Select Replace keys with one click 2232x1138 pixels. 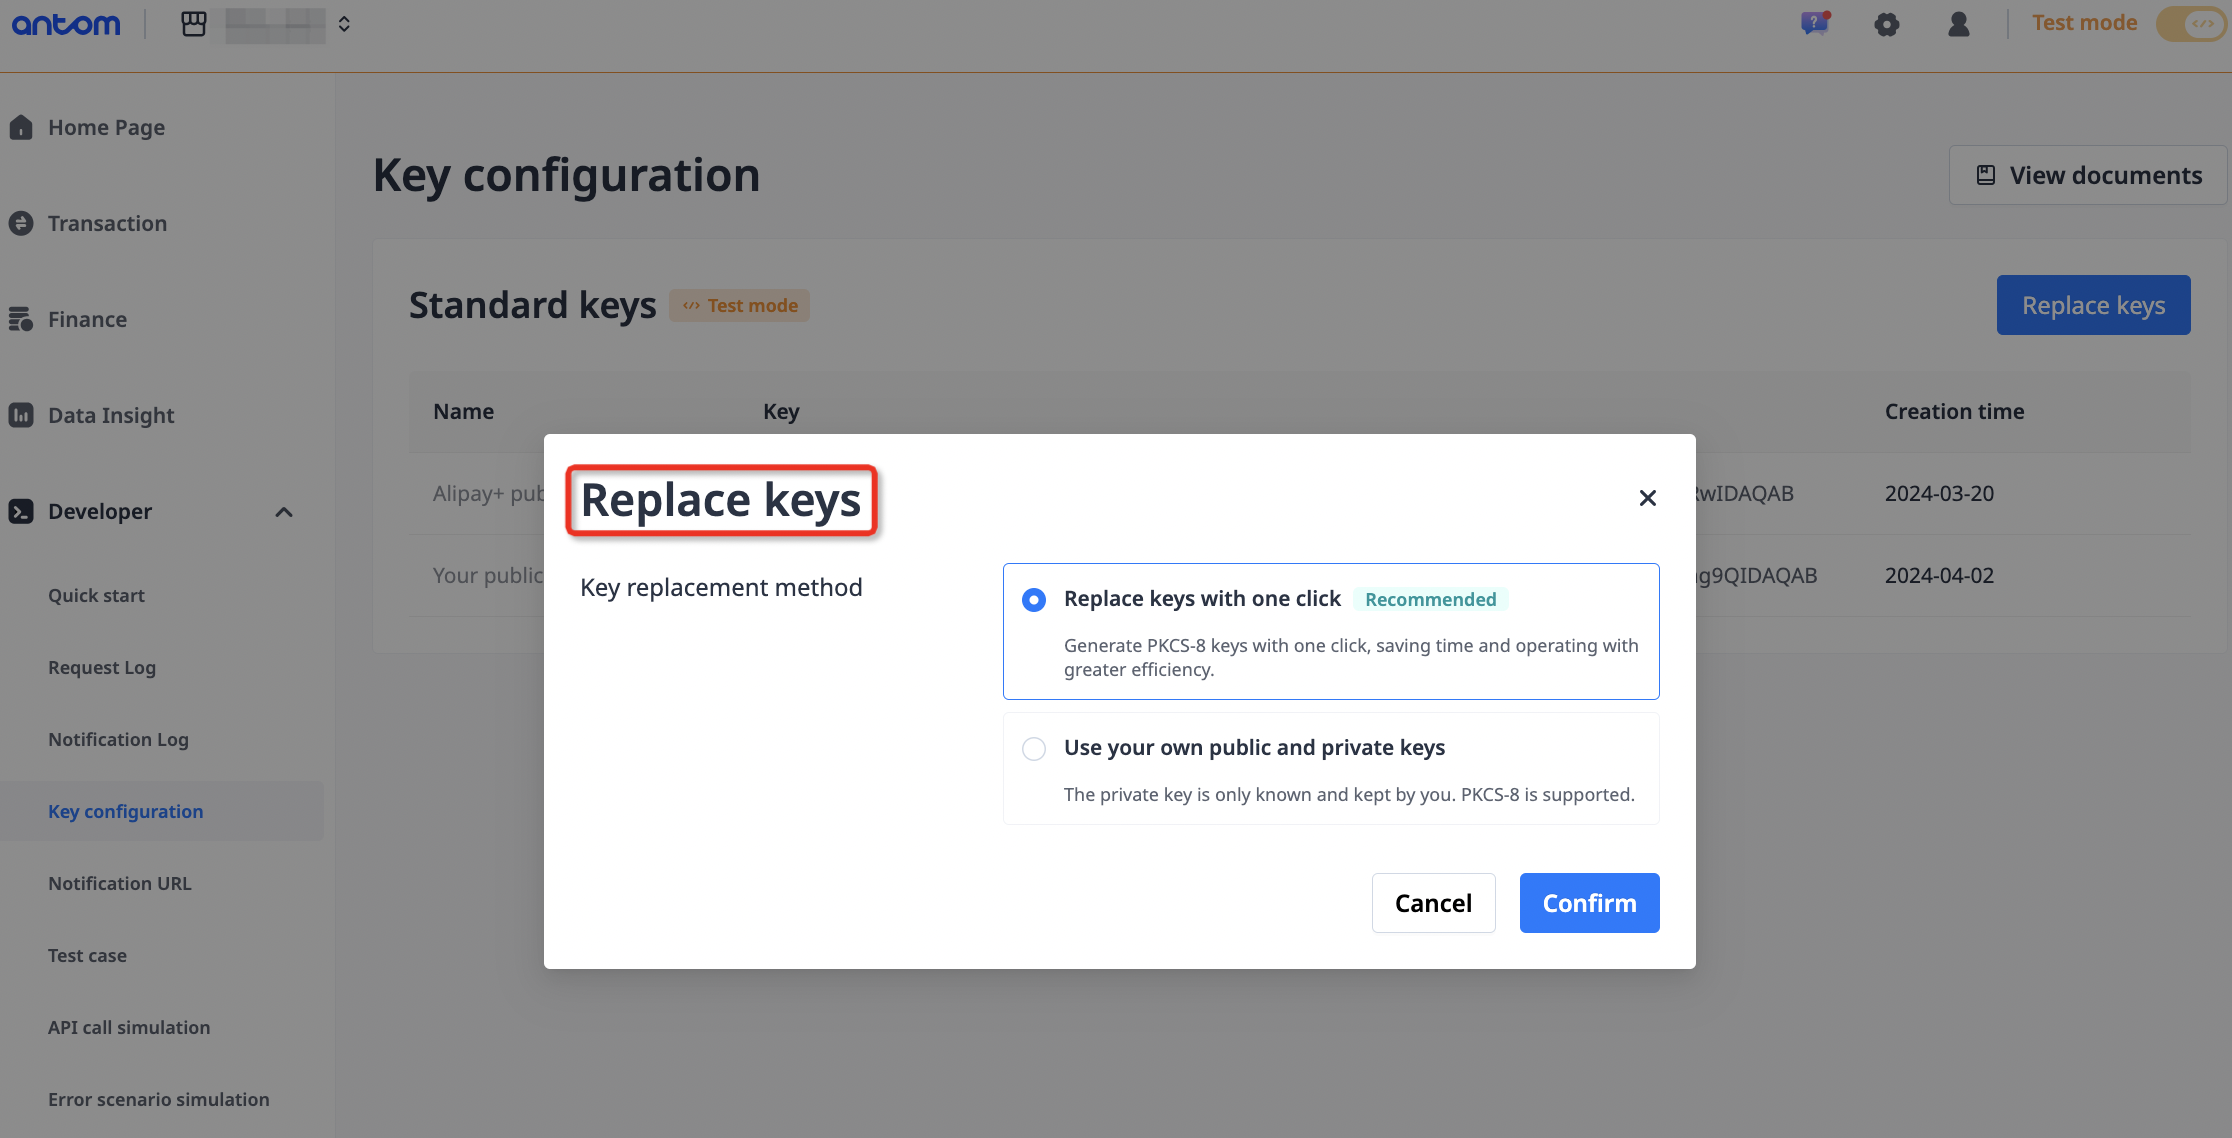(1034, 600)
